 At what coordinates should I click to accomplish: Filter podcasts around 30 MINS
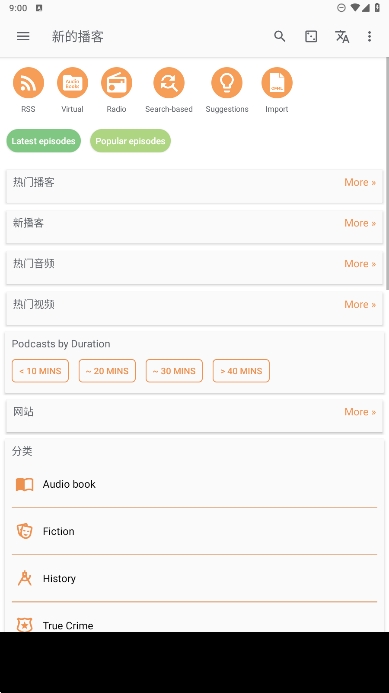[x=174, y=371]
